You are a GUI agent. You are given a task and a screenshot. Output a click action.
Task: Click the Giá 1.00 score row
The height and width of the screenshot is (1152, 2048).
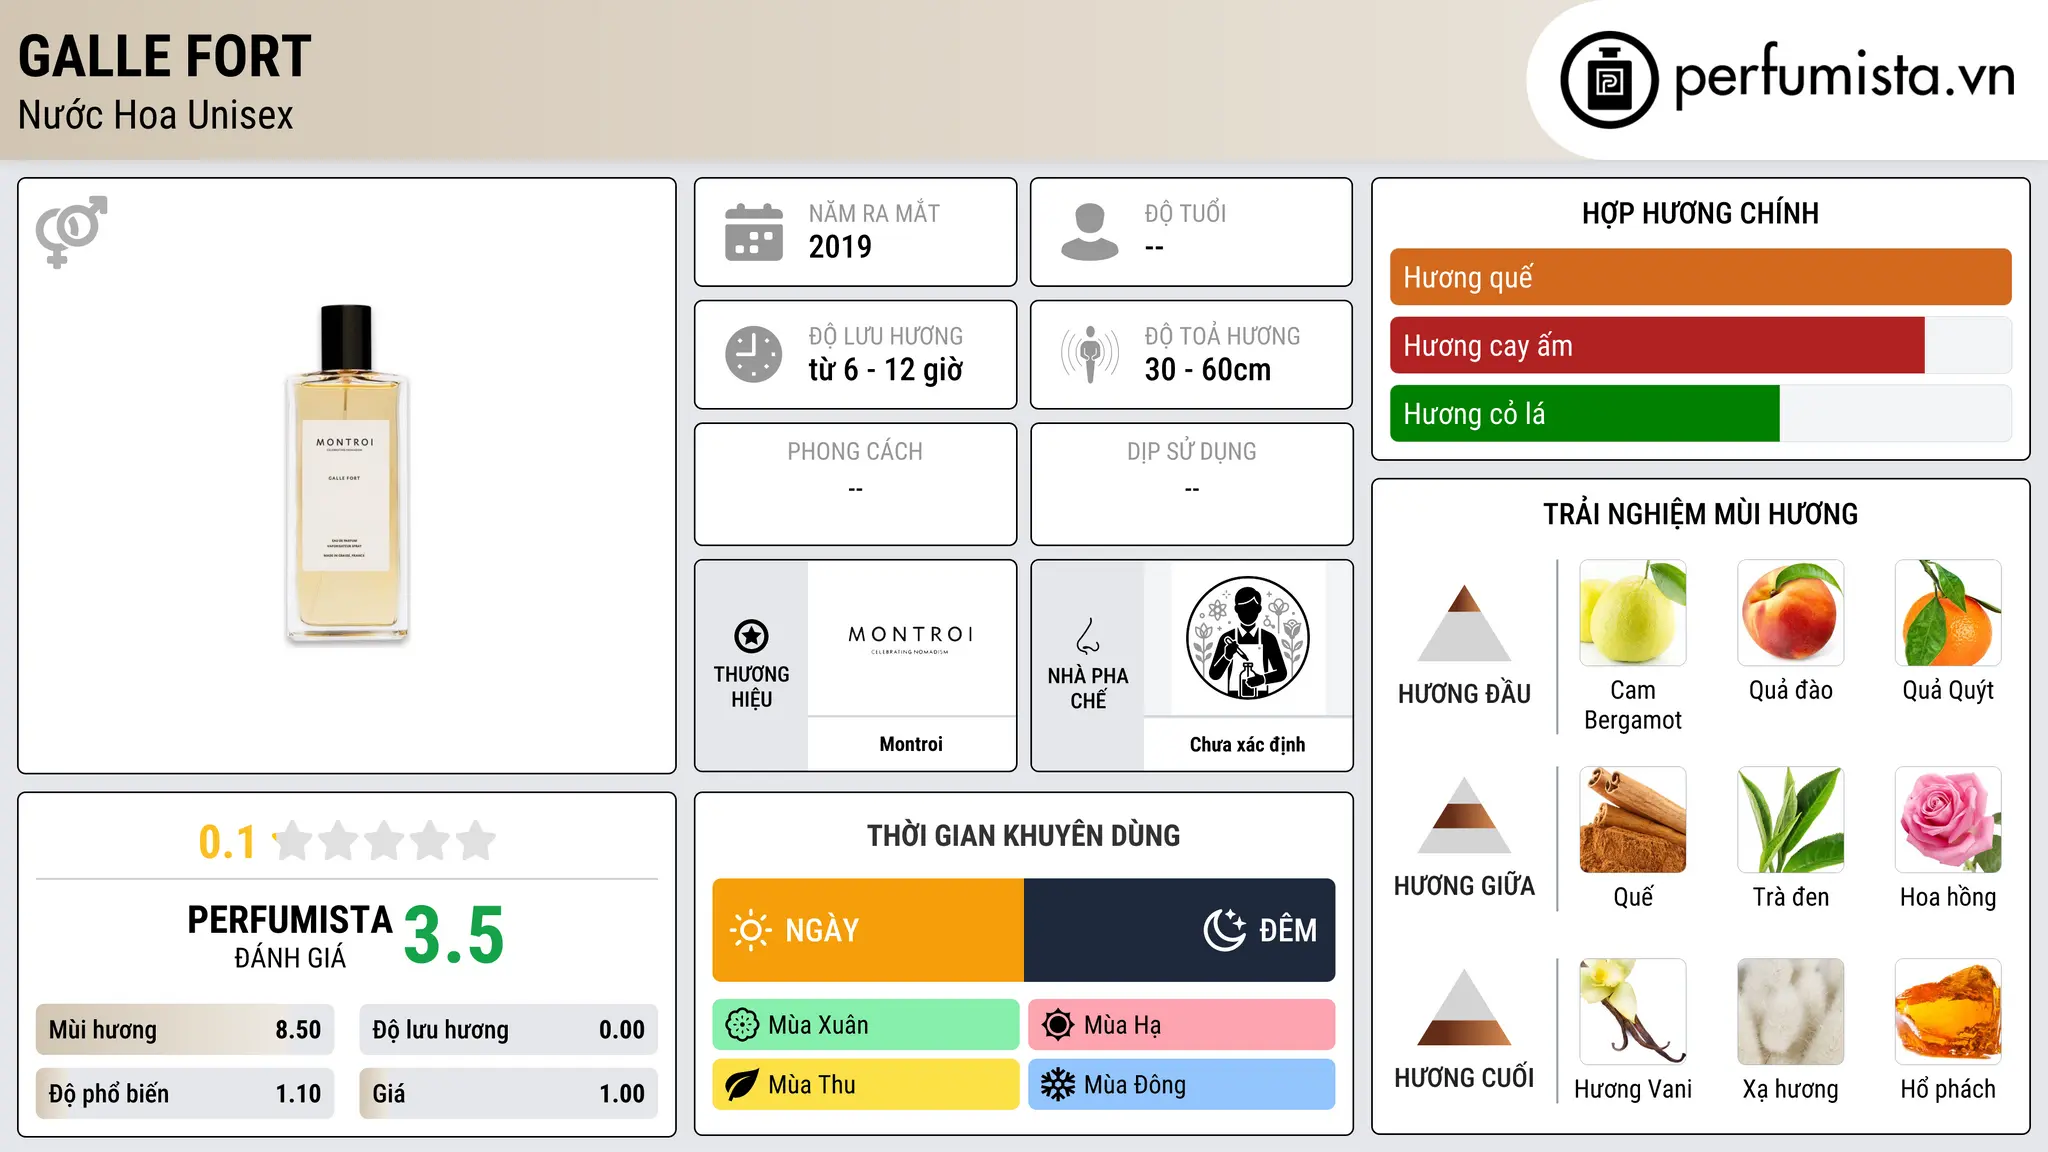(x=508, y=1094)
